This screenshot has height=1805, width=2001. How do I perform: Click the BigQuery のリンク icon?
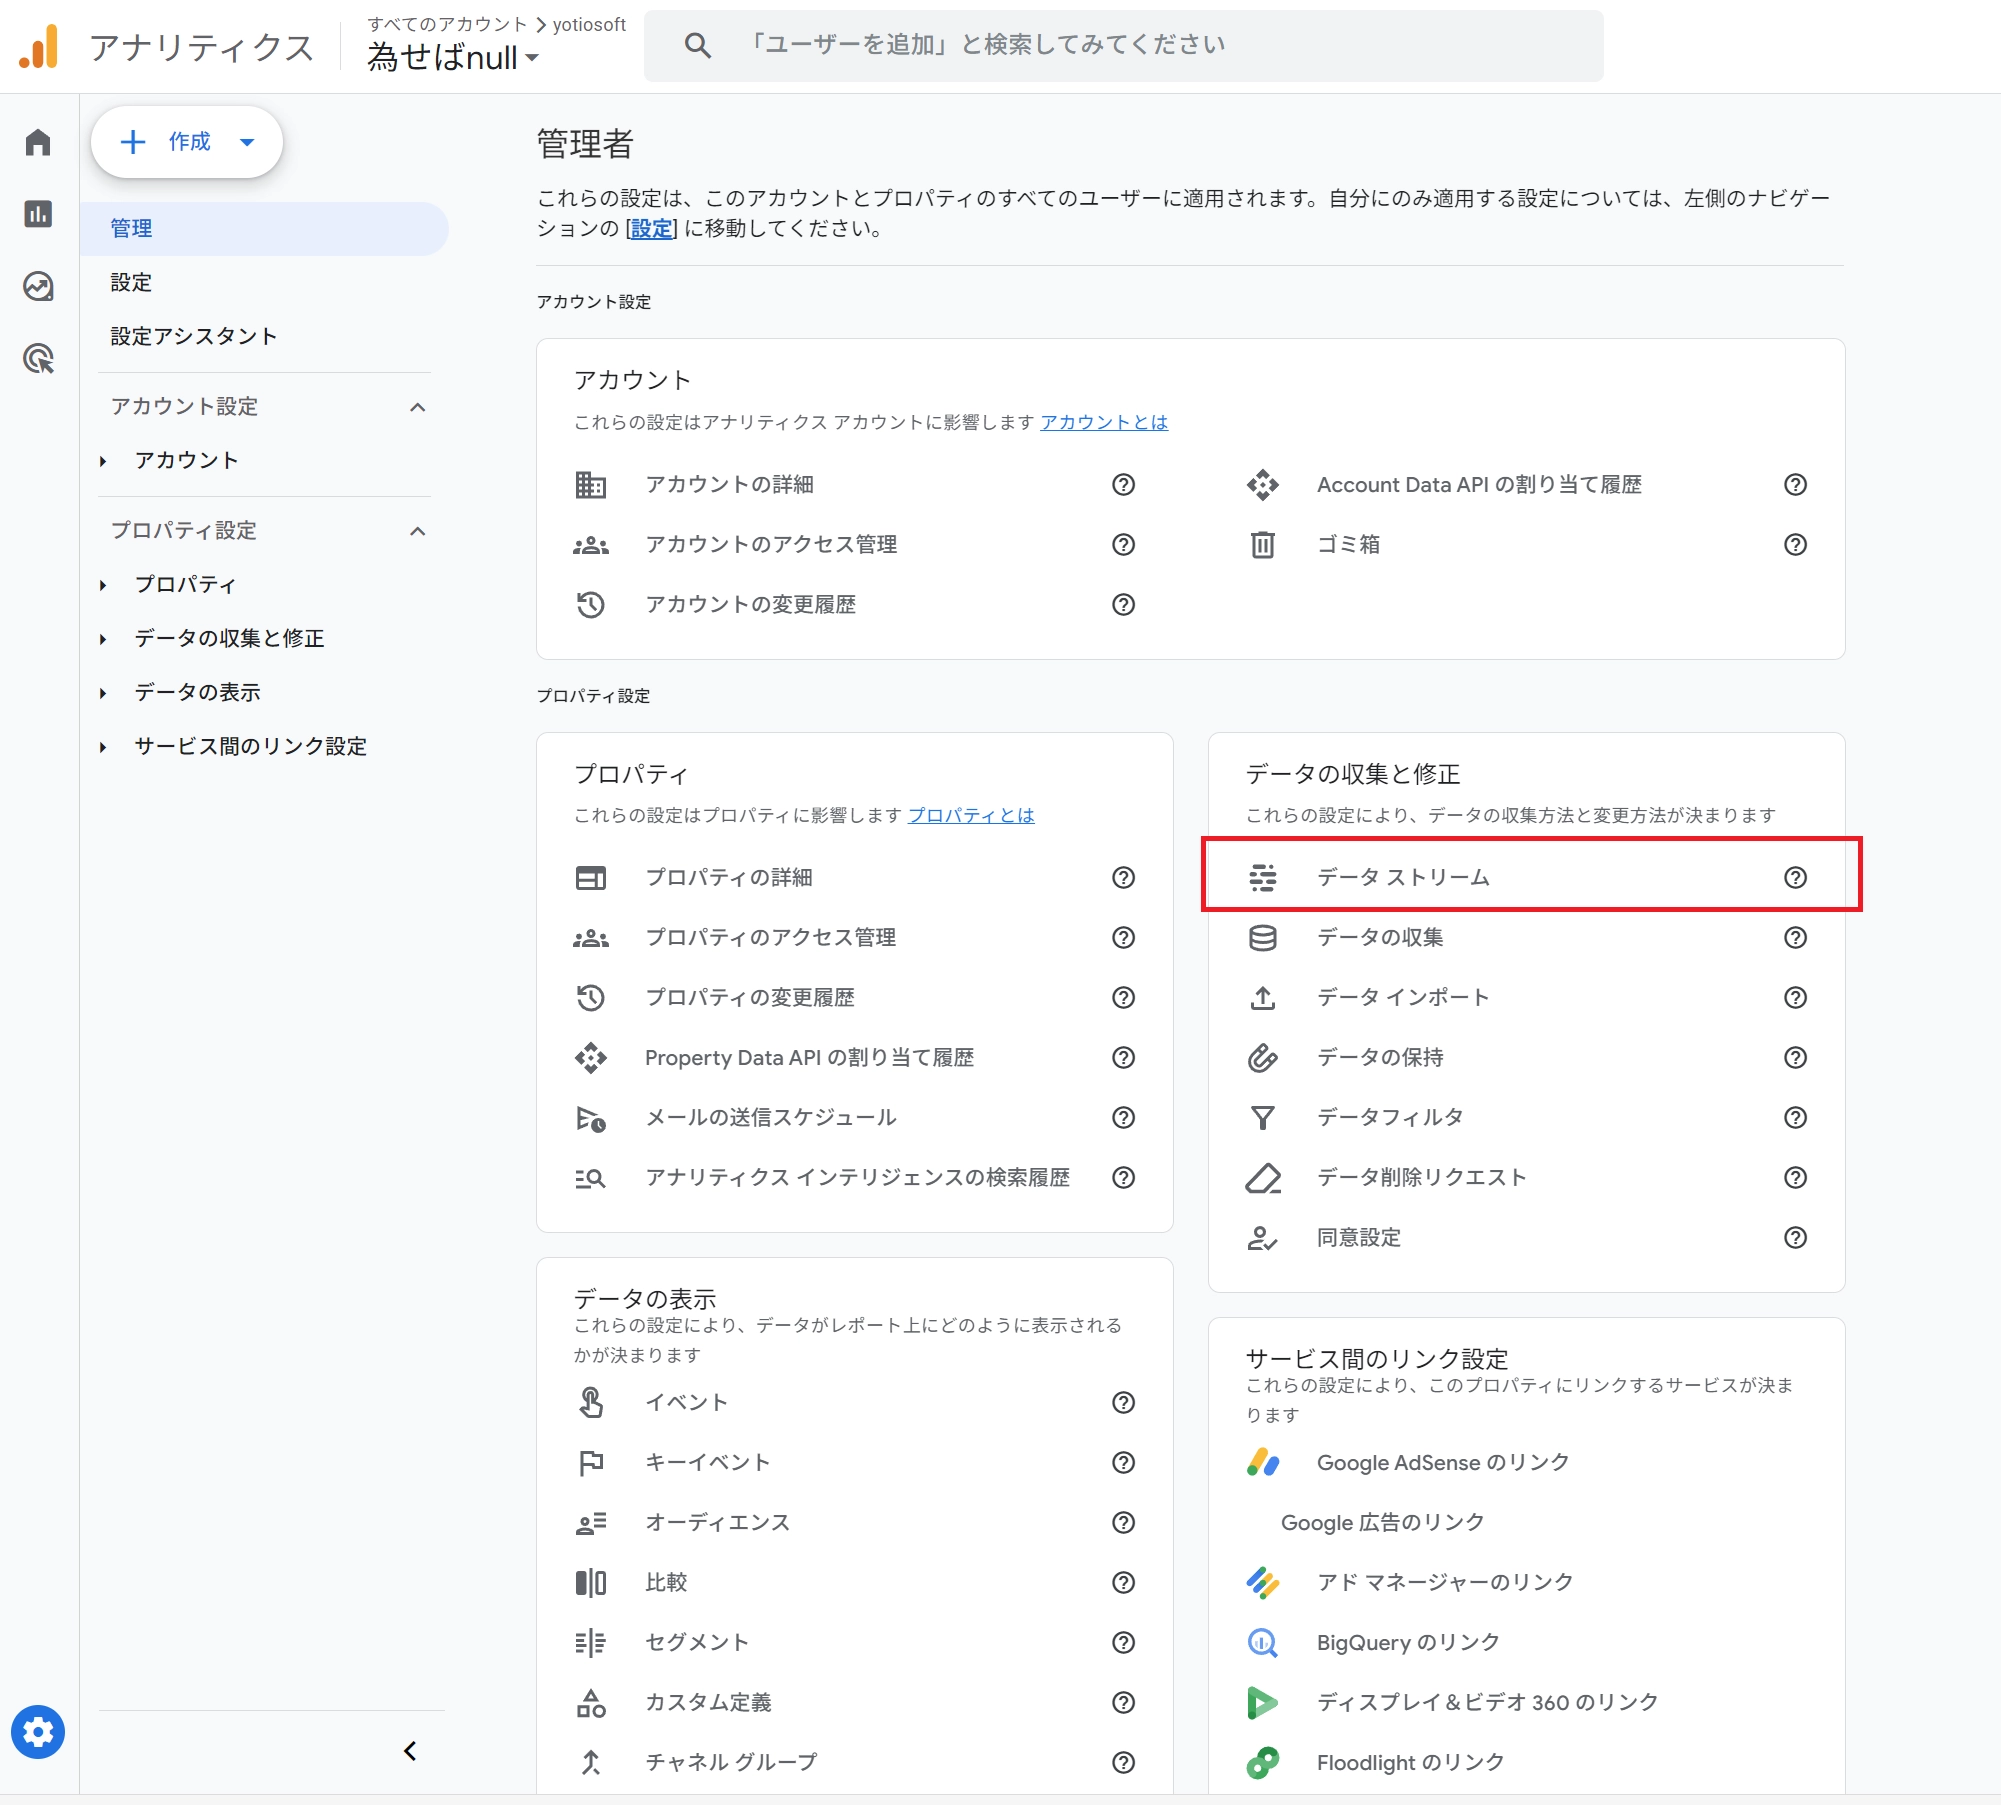(x=1263, y=1643)
